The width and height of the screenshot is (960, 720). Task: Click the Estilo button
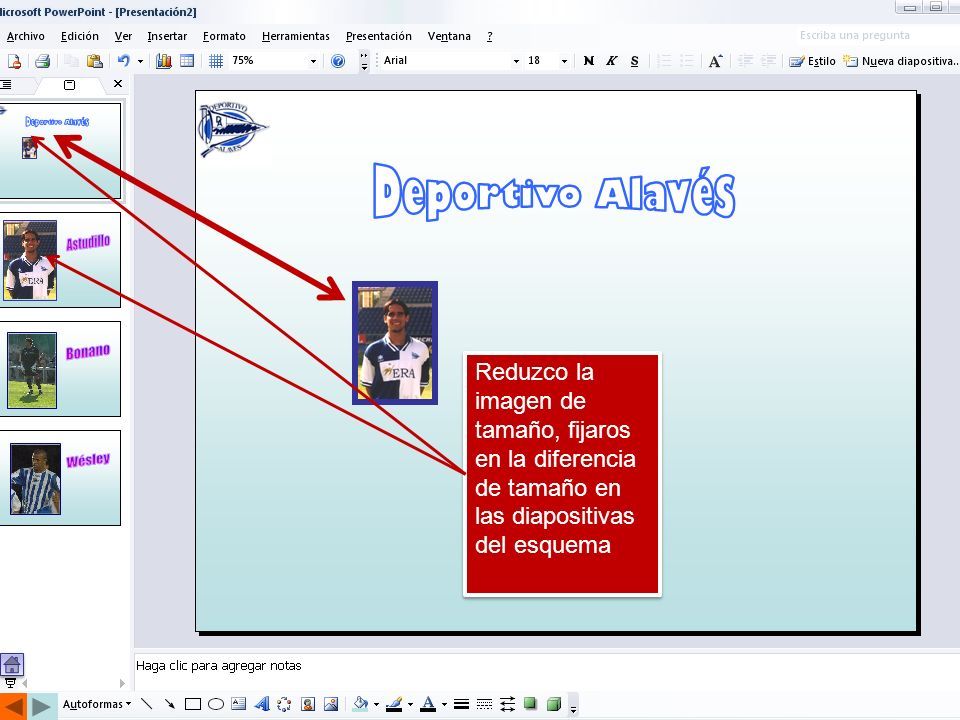[812, 61]
